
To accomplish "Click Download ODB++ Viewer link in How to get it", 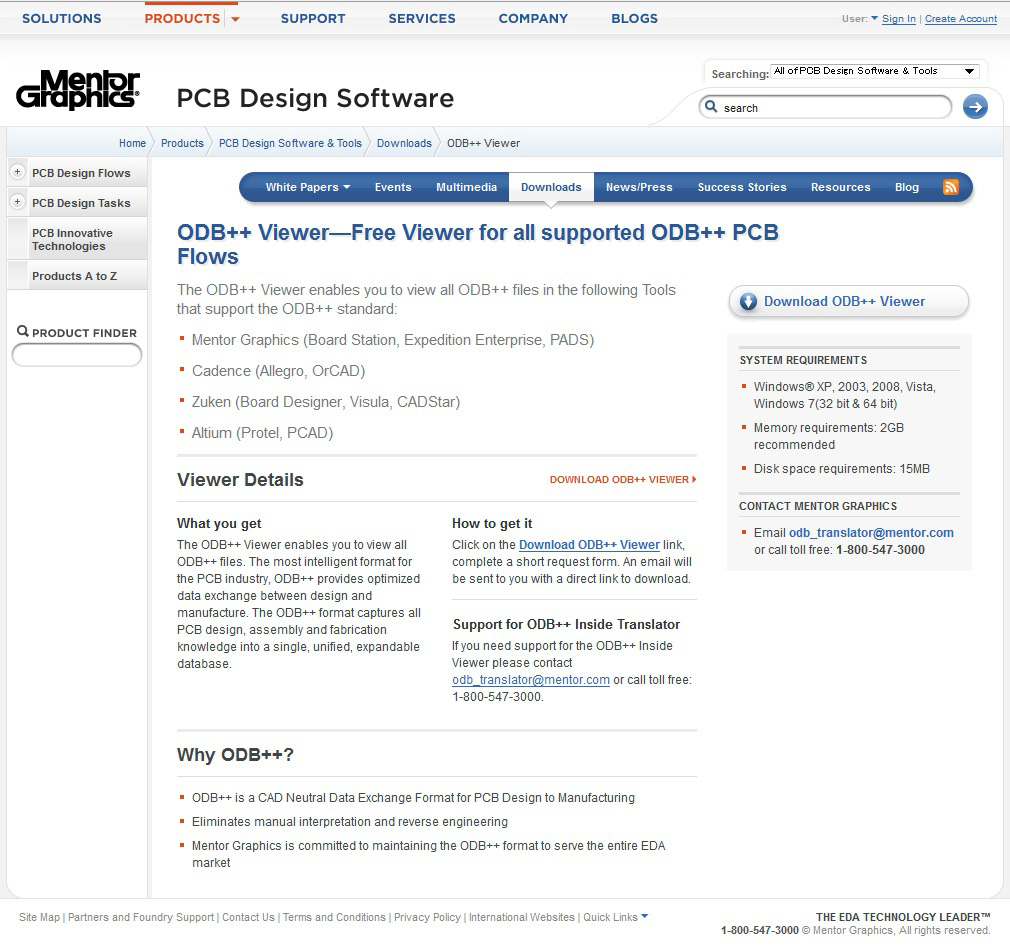I will pos(589,545).
